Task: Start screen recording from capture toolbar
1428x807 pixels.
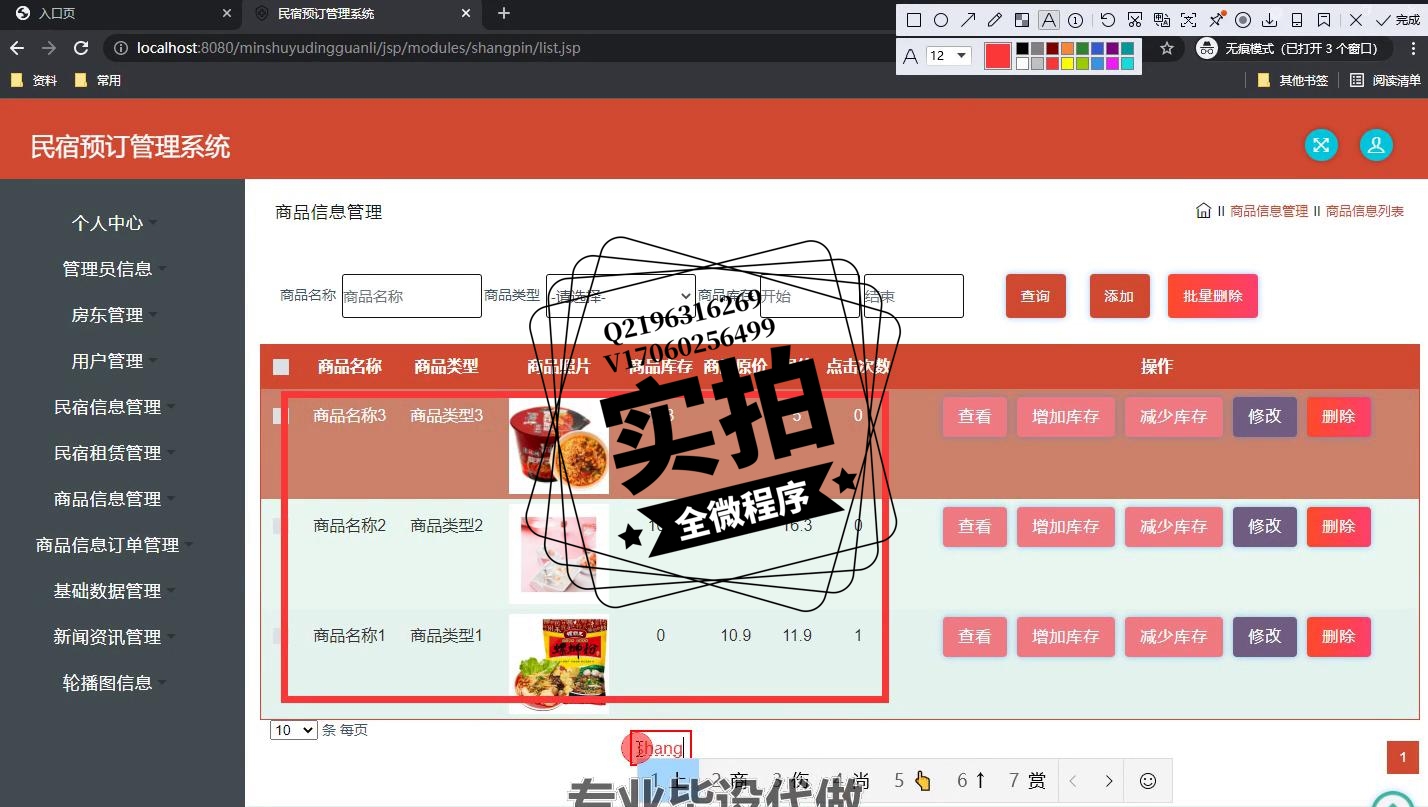Action: (x=1243, y=20)
